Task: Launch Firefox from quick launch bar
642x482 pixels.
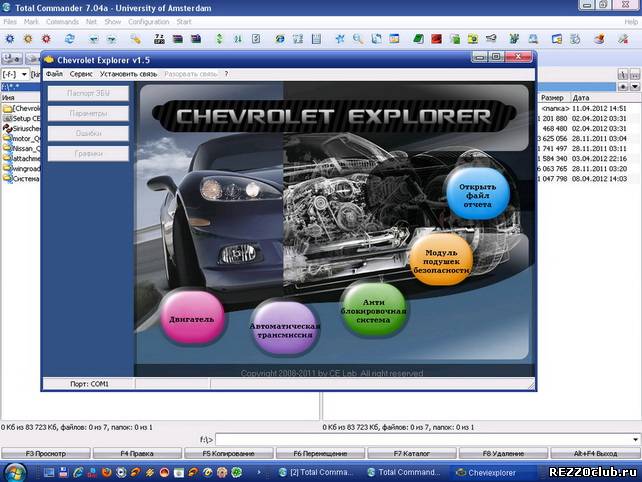Action: [x=106, y=473]
